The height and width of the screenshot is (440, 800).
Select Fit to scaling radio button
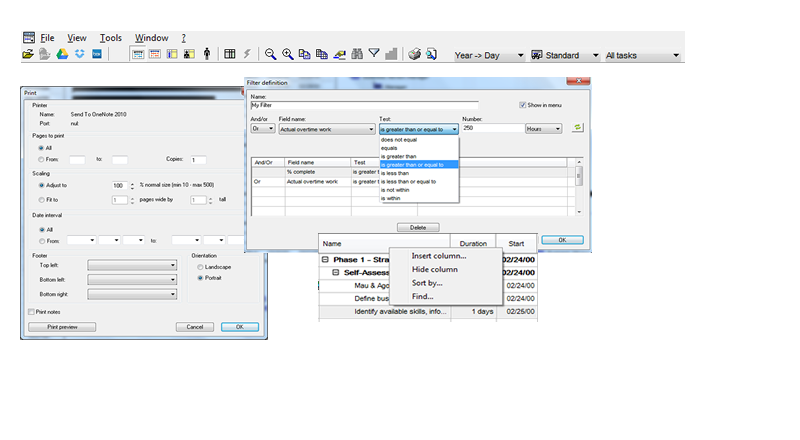tap(41, 200)
